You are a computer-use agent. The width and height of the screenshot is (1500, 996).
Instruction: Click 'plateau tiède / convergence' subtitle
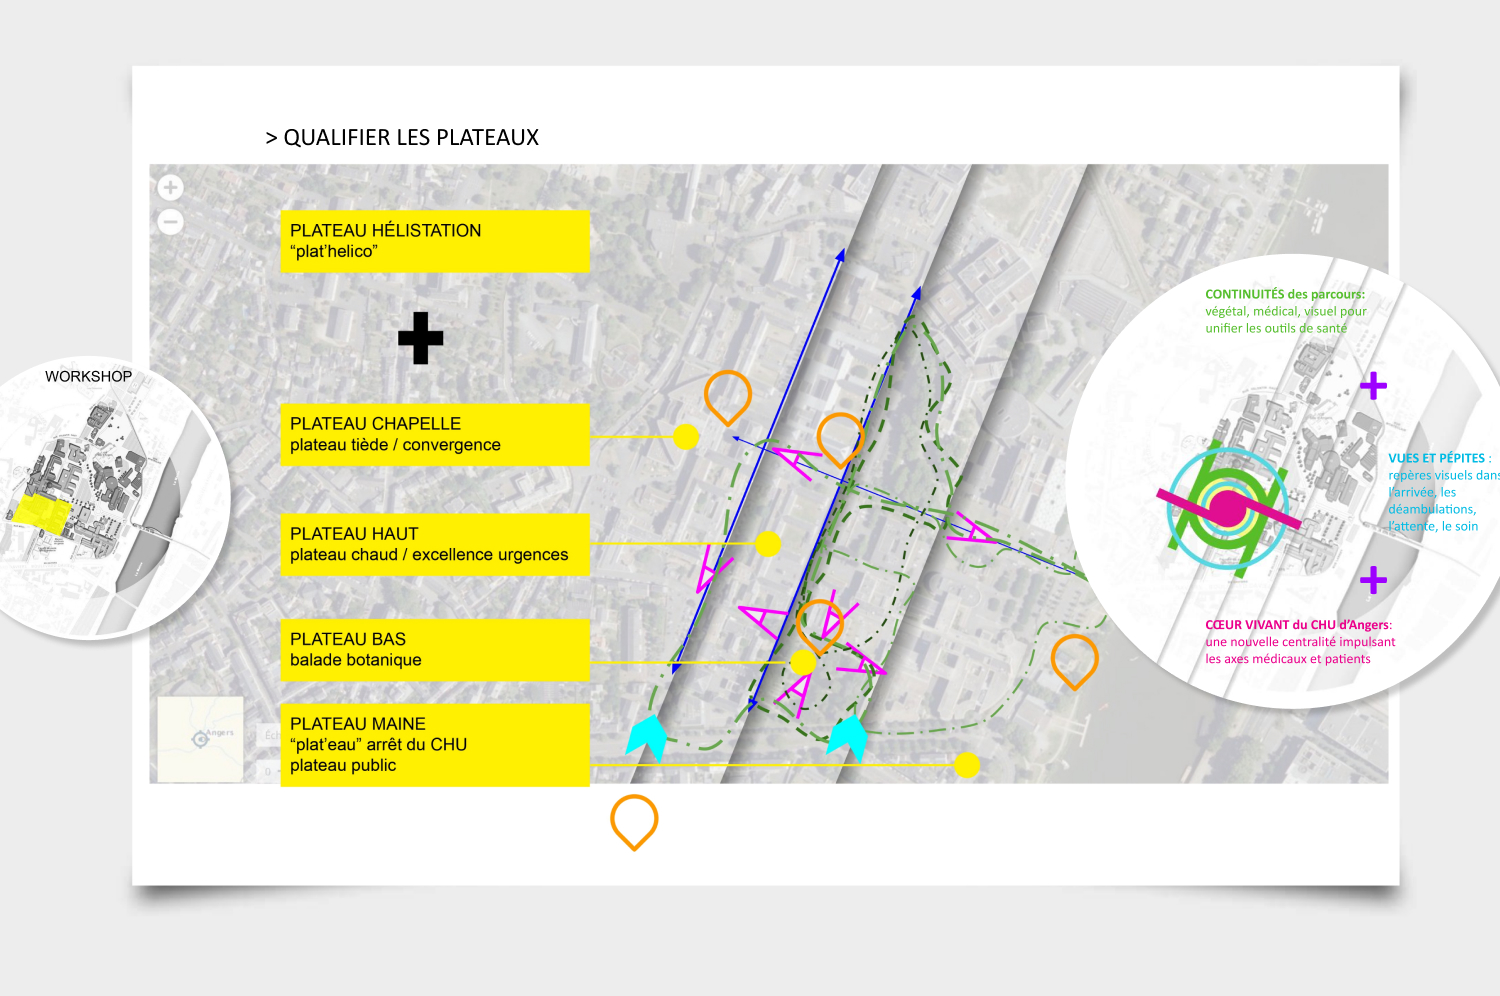pyautogui.click(x=395, y=445)
